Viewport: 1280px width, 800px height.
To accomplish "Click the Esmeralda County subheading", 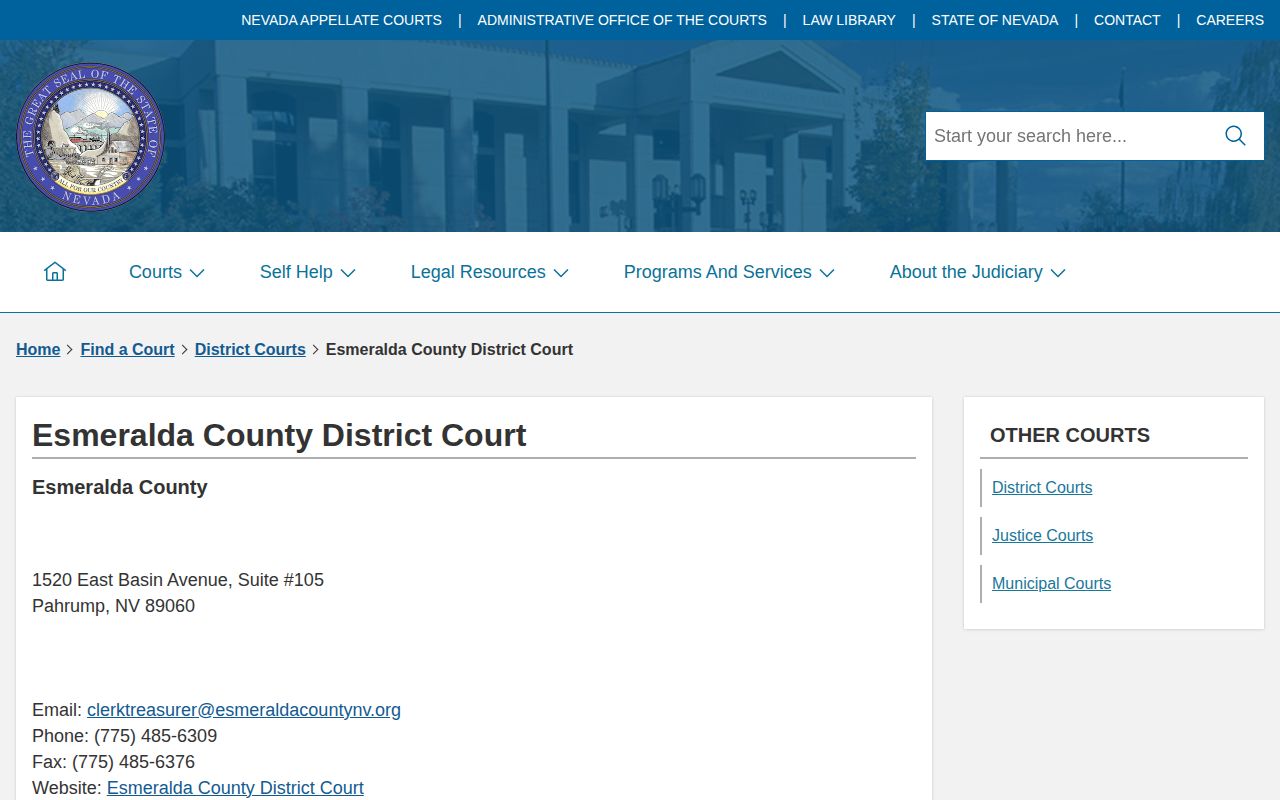I will click(120, 487).
